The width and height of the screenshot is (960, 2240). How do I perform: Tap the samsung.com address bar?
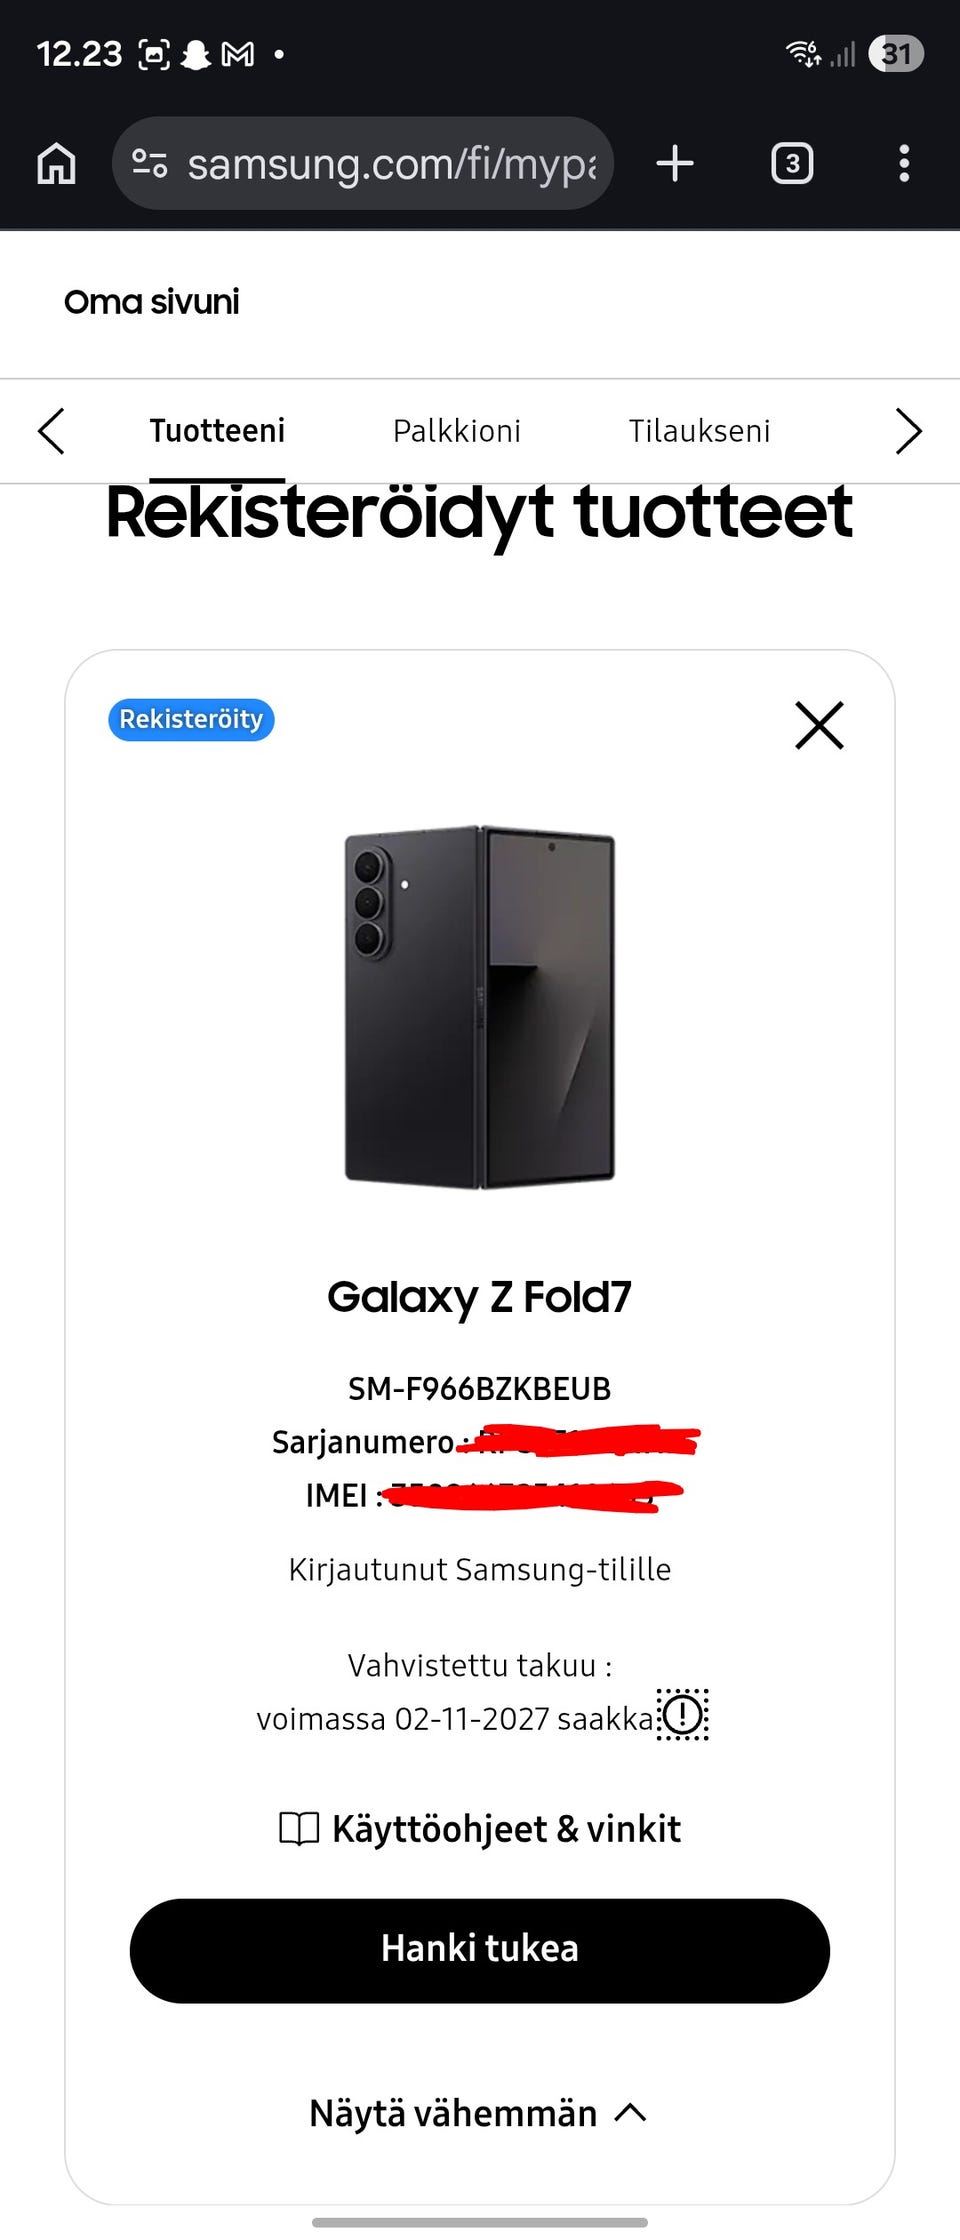coord(390,163)
